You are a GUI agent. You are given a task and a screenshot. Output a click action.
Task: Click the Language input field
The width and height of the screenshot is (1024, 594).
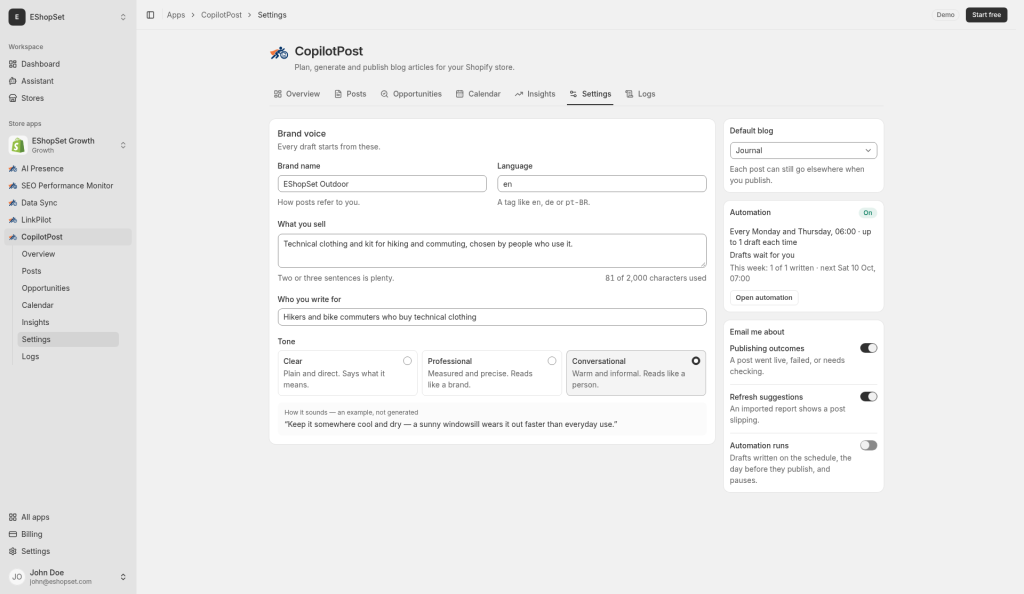click(x=601, y=184)
